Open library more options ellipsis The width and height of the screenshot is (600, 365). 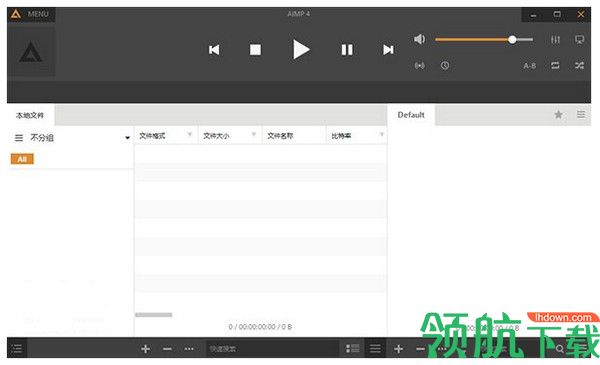189,349
